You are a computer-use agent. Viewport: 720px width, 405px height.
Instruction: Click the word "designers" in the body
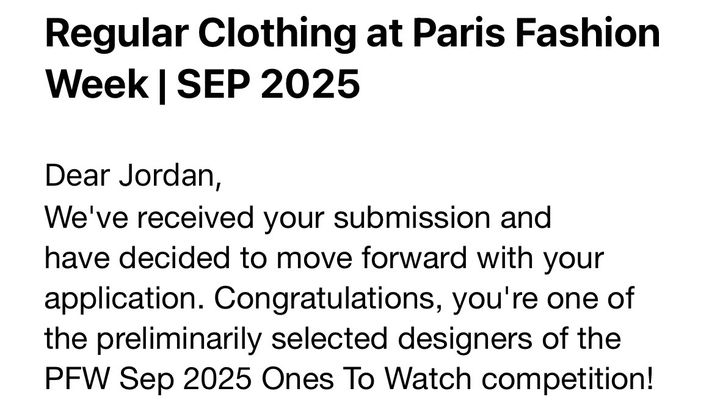pyautogui.click(x=464, y=340)
